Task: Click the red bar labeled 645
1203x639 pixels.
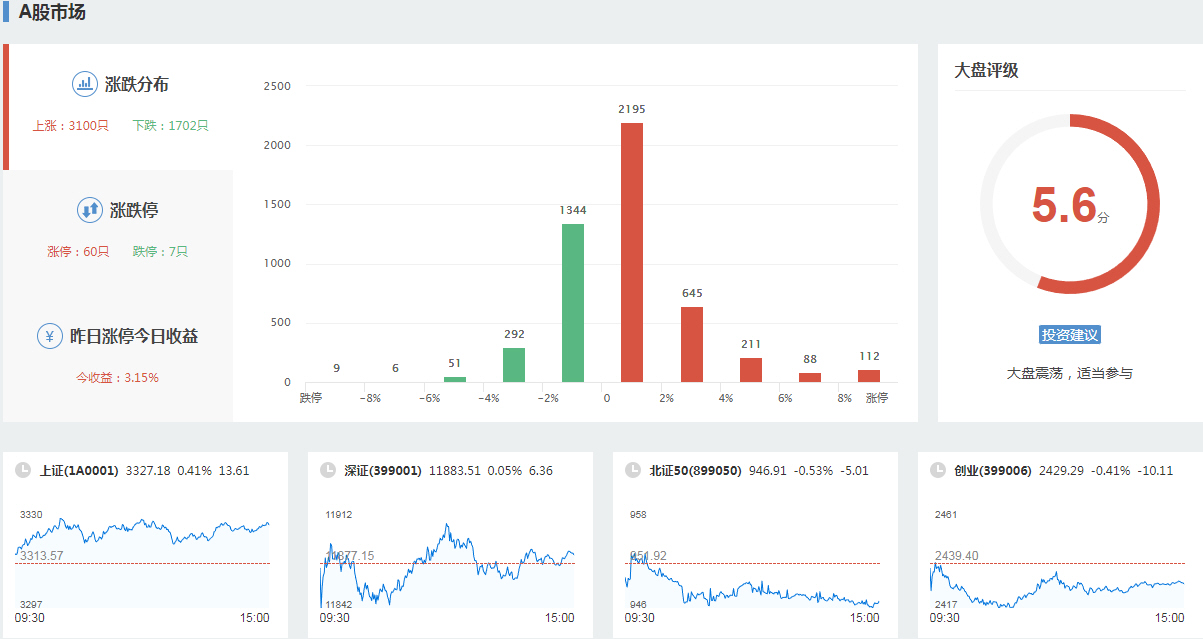Action: click(692, 344)
